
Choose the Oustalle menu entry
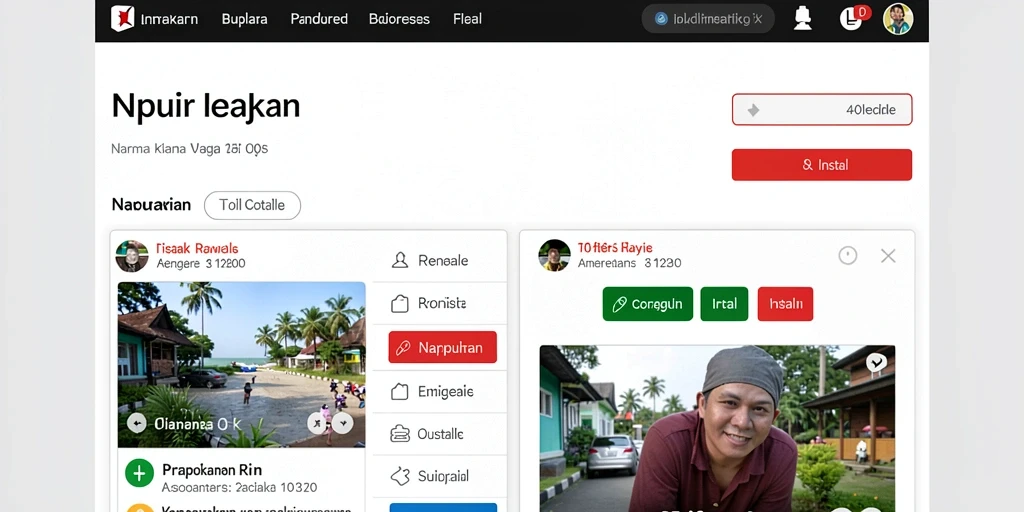click(440, 434)
